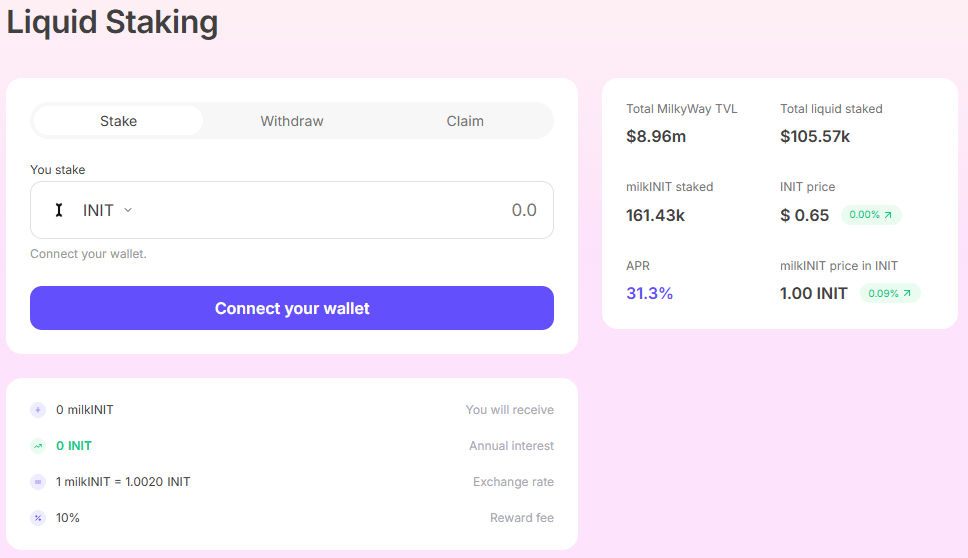Click the exchange rate equals icon
Image resolution: width=968 pixels, height=558 pixels.
[x=38, y=482]
